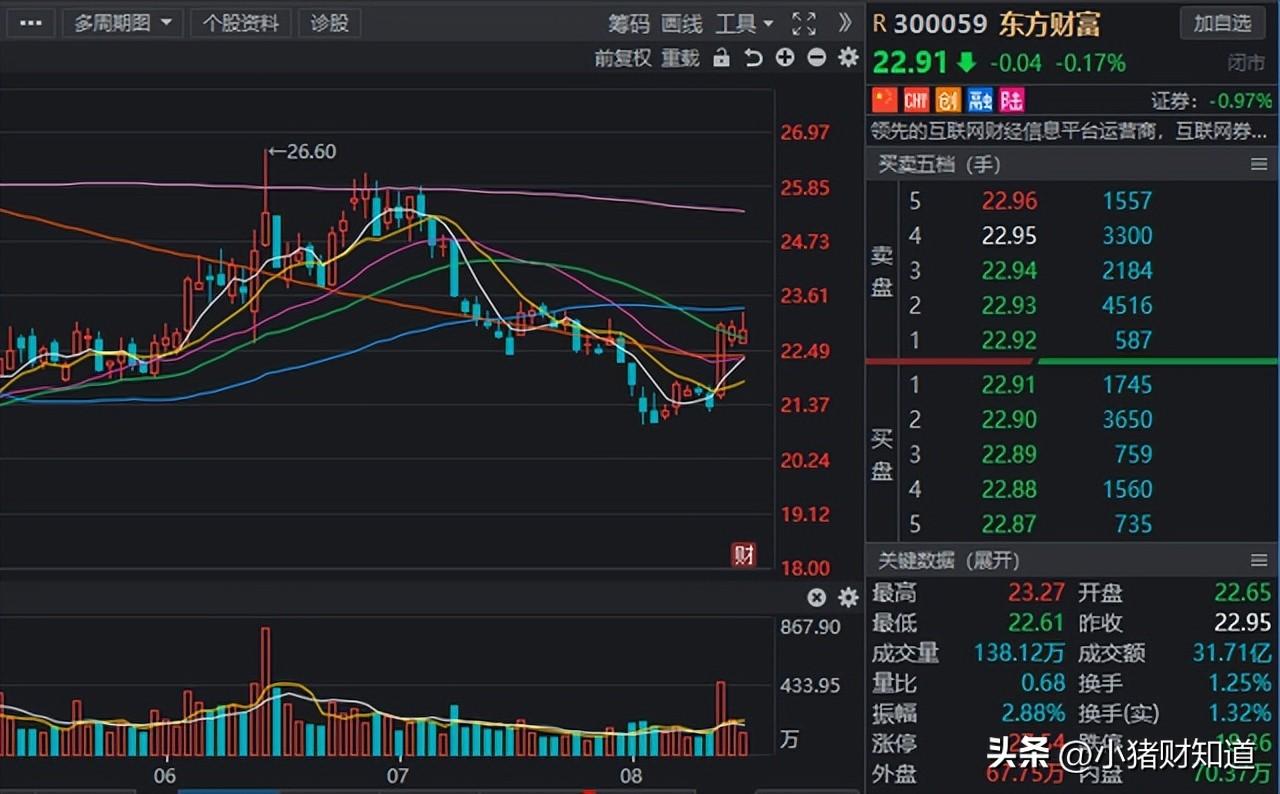Image resolution: width=1280 pixels, height=794 pixels.
Task: Select the 画线 drawing tool
Action: pos(682,23)
